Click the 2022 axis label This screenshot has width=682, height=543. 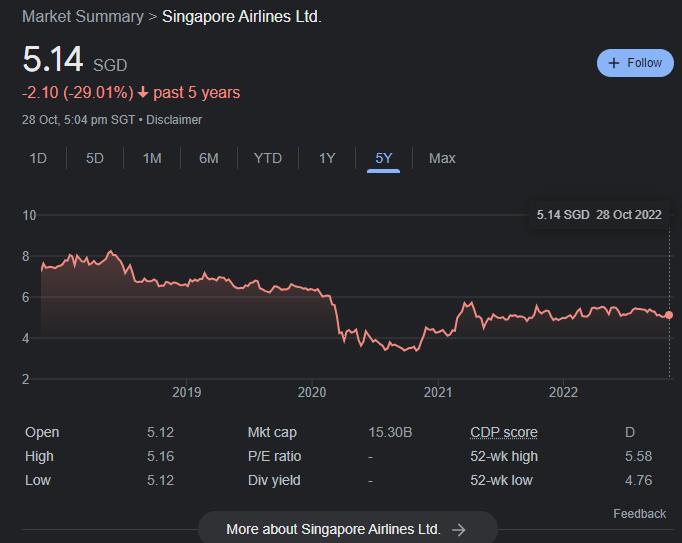click(x=563, y=392)
